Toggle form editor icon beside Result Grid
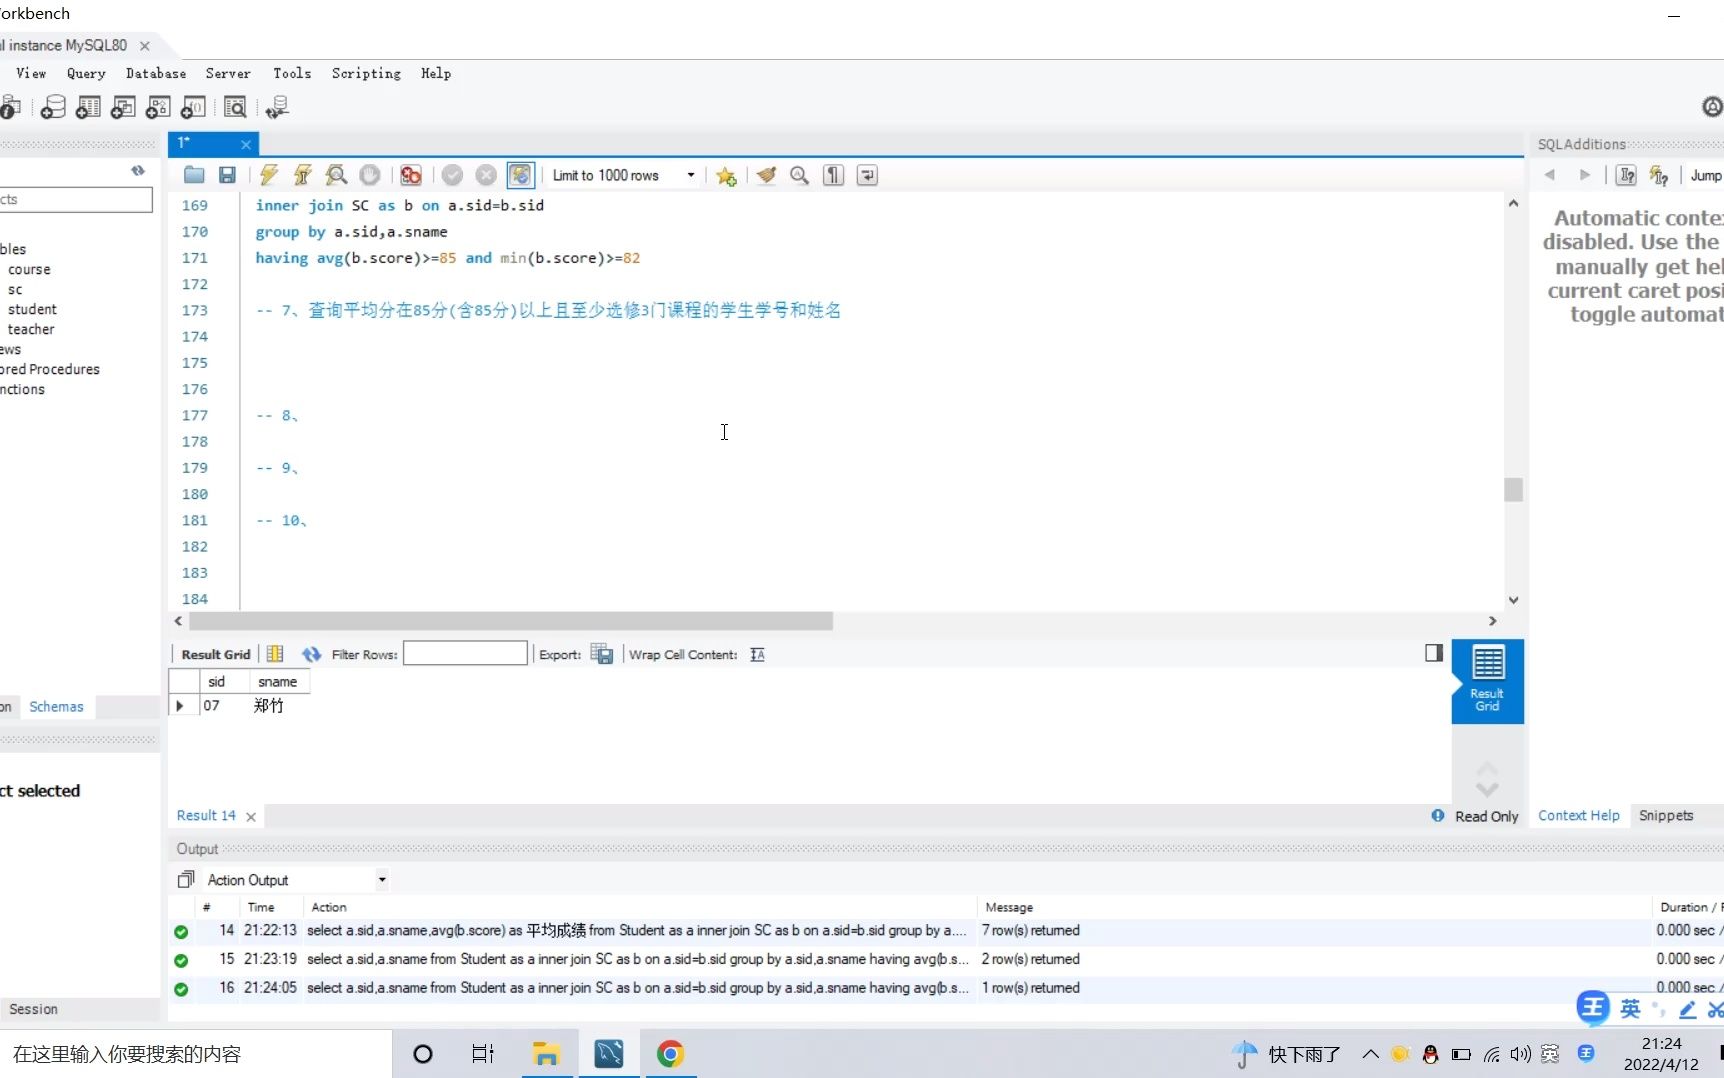The width and height of the screenshot is (1724, 1078). 275,654
